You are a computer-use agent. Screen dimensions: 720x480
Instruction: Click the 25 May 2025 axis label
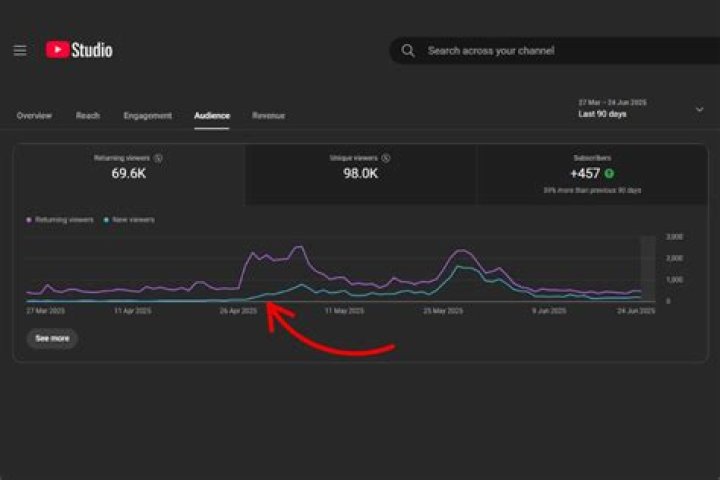click(x=443, y=311)
